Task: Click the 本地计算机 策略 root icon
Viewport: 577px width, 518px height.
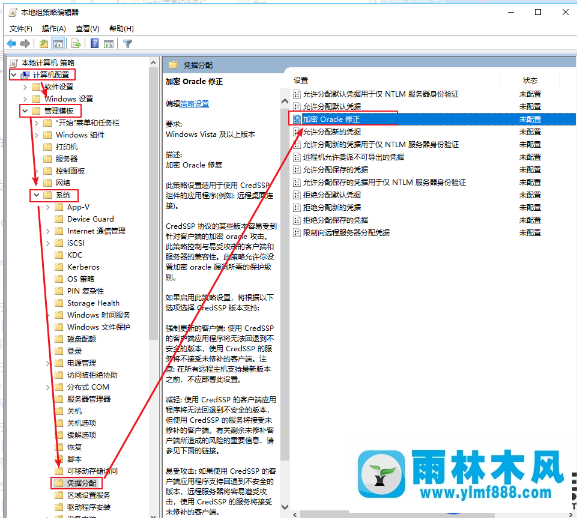Action: tap(14, 63)
